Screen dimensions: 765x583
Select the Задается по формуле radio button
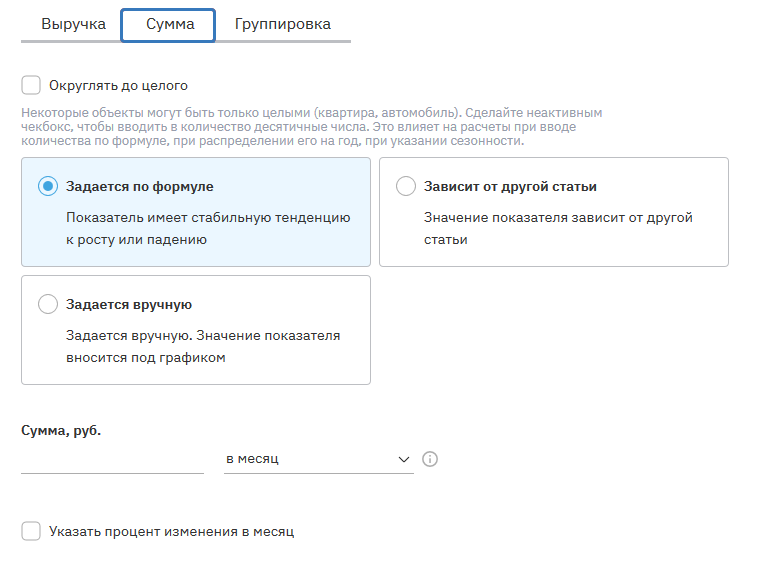point(47,186)
